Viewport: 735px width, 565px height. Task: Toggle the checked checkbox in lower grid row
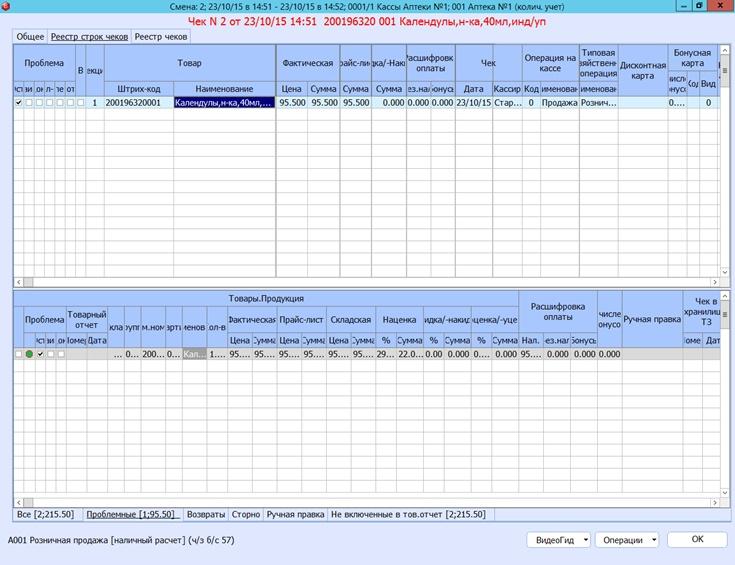pyautogui.click(x=40, y=354)
